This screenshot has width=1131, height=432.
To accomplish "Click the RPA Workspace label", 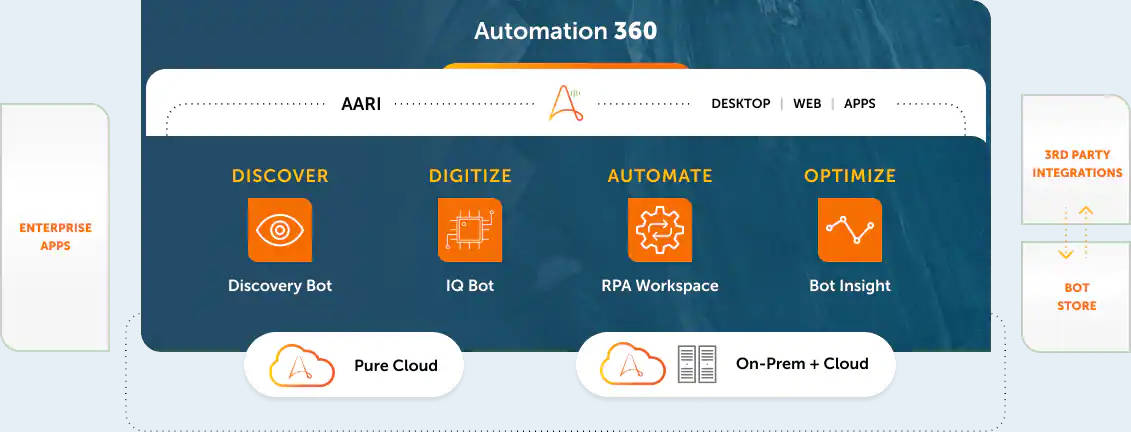I will (660, 286).
